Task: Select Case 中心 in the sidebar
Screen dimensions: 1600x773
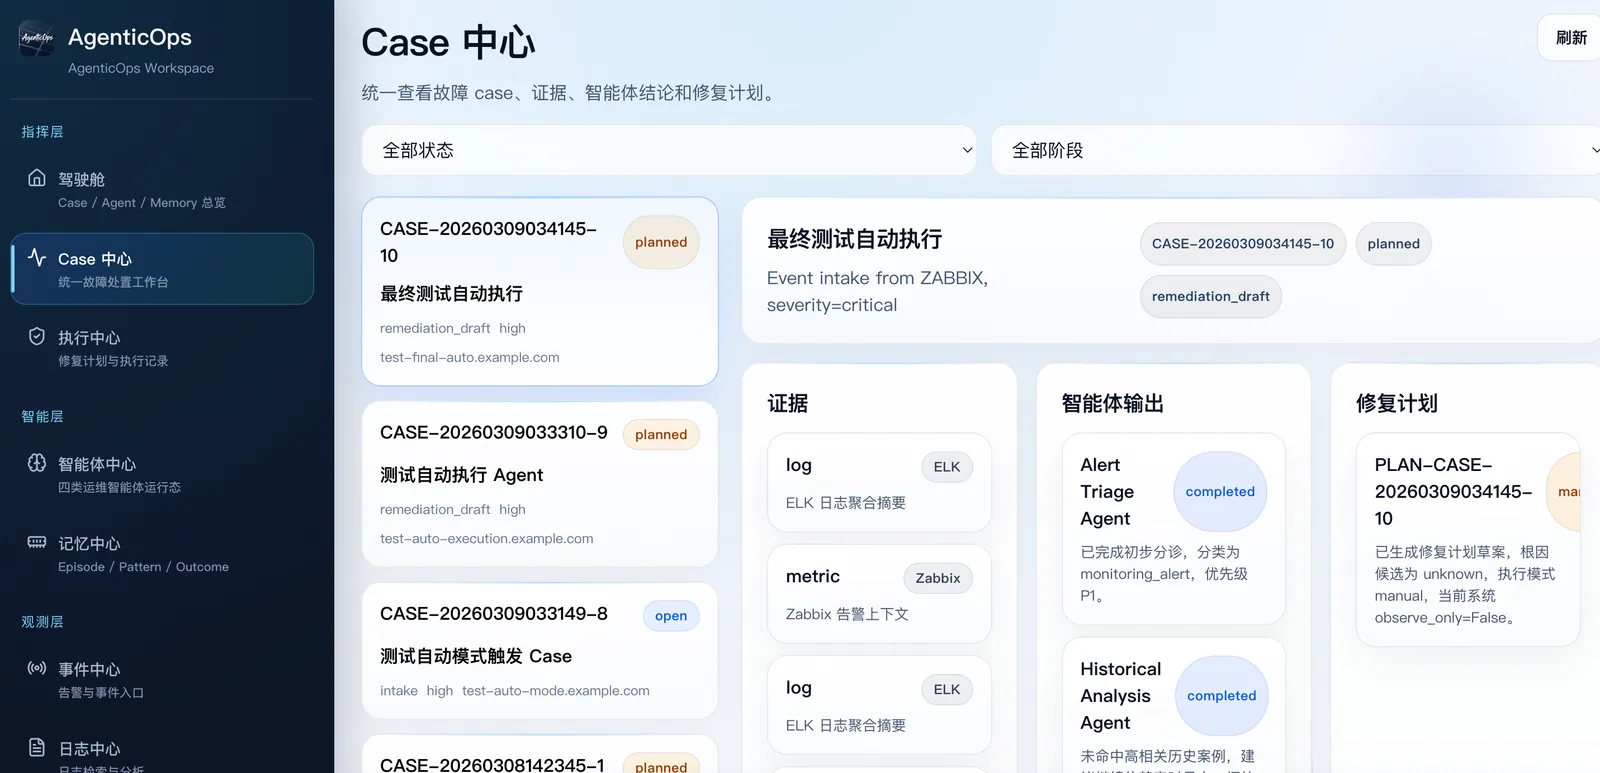Action: point(162,269)
